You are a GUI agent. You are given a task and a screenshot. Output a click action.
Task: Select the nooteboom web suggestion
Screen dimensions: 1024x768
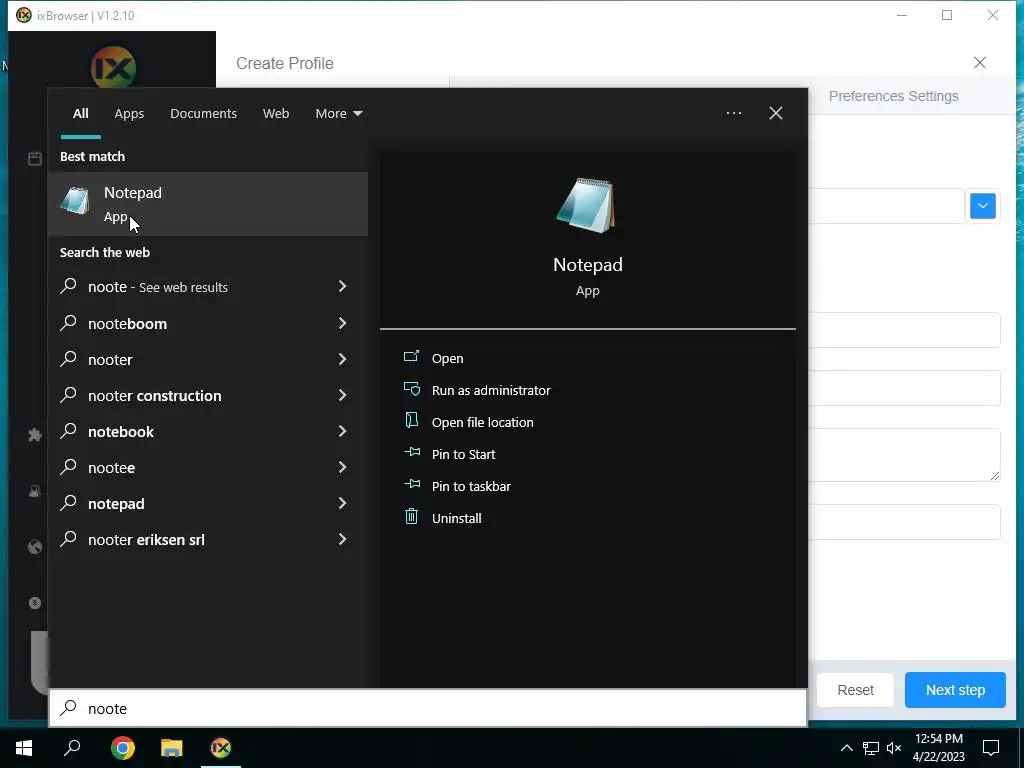[x=127, y=324]
